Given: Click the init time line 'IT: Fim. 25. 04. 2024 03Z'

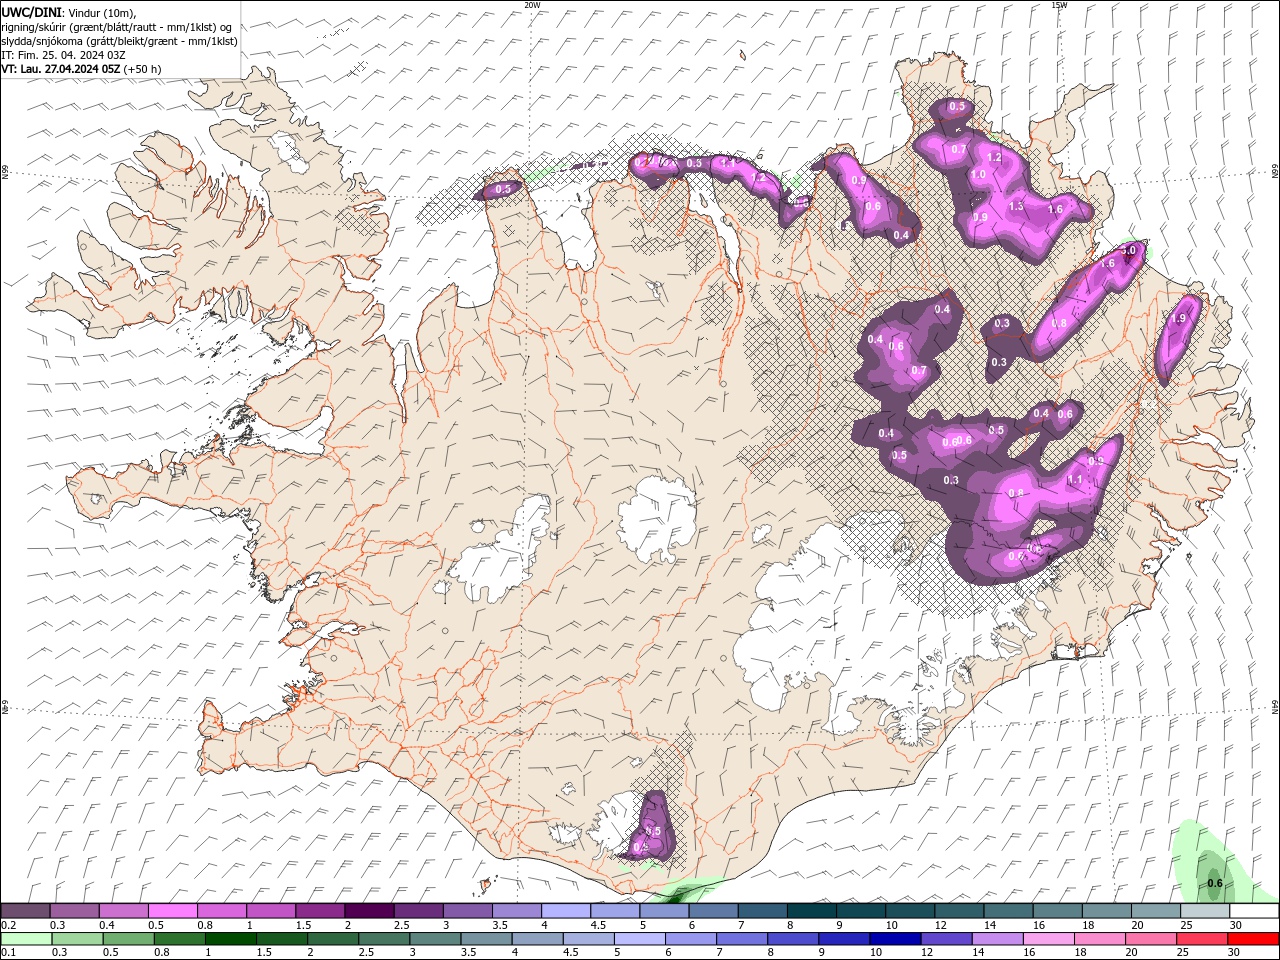Looking at the screenshot, I should (x=64, y=55).
